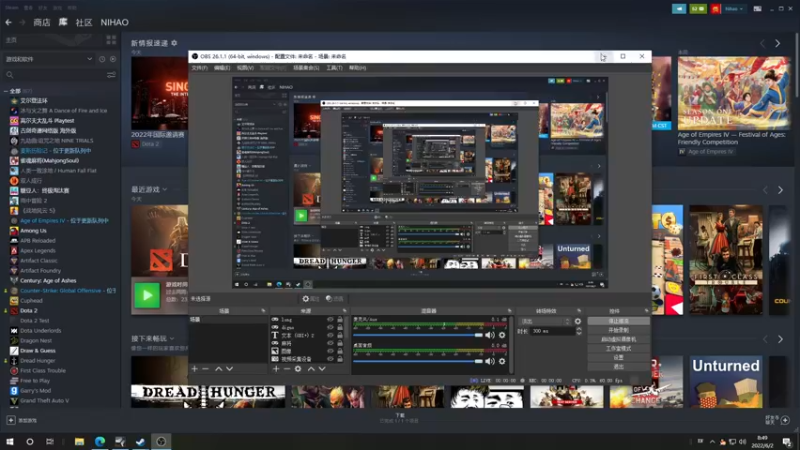Image resolution: width=800 pixels, height=450 pixels.
Task: Open source properties gear in sources toolbar
Action: [298, 368]
